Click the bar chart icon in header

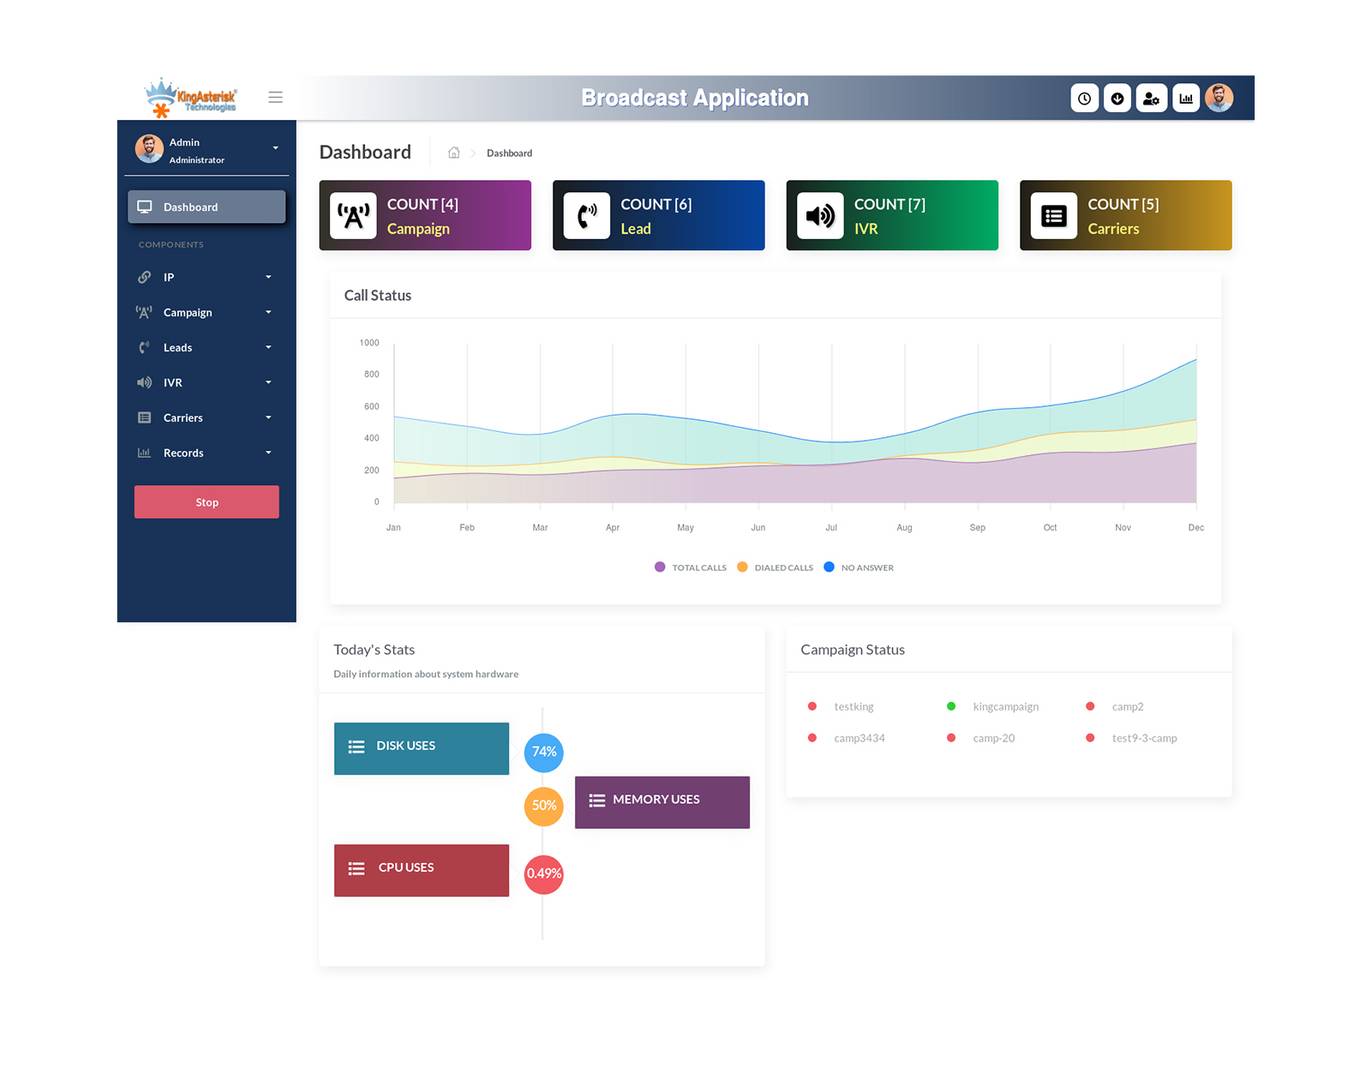tap(1185, 98)
